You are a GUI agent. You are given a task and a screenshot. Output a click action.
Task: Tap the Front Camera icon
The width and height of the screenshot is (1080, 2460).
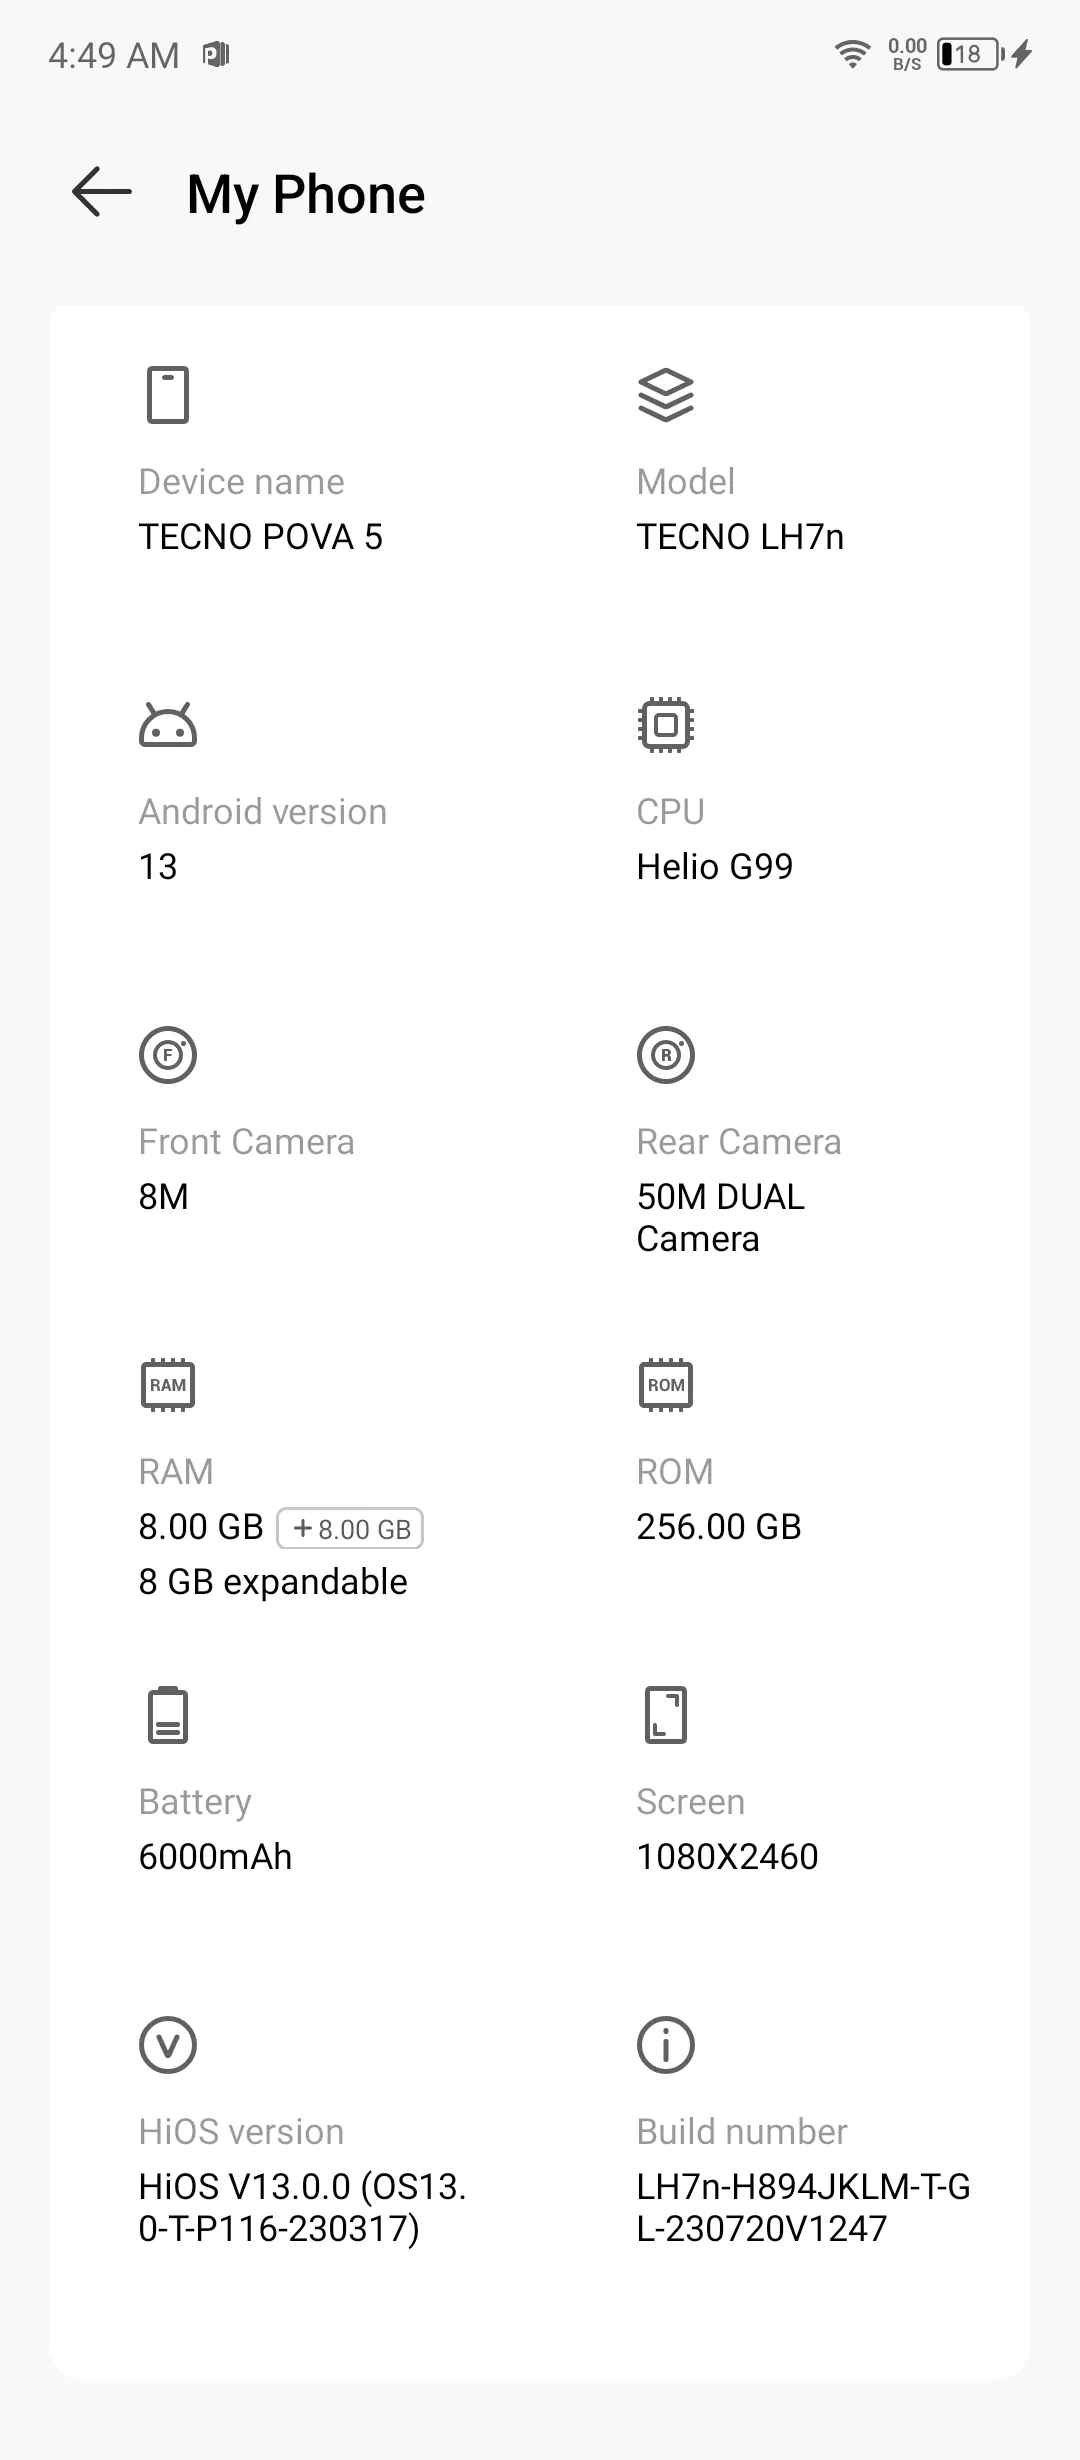168,1055
